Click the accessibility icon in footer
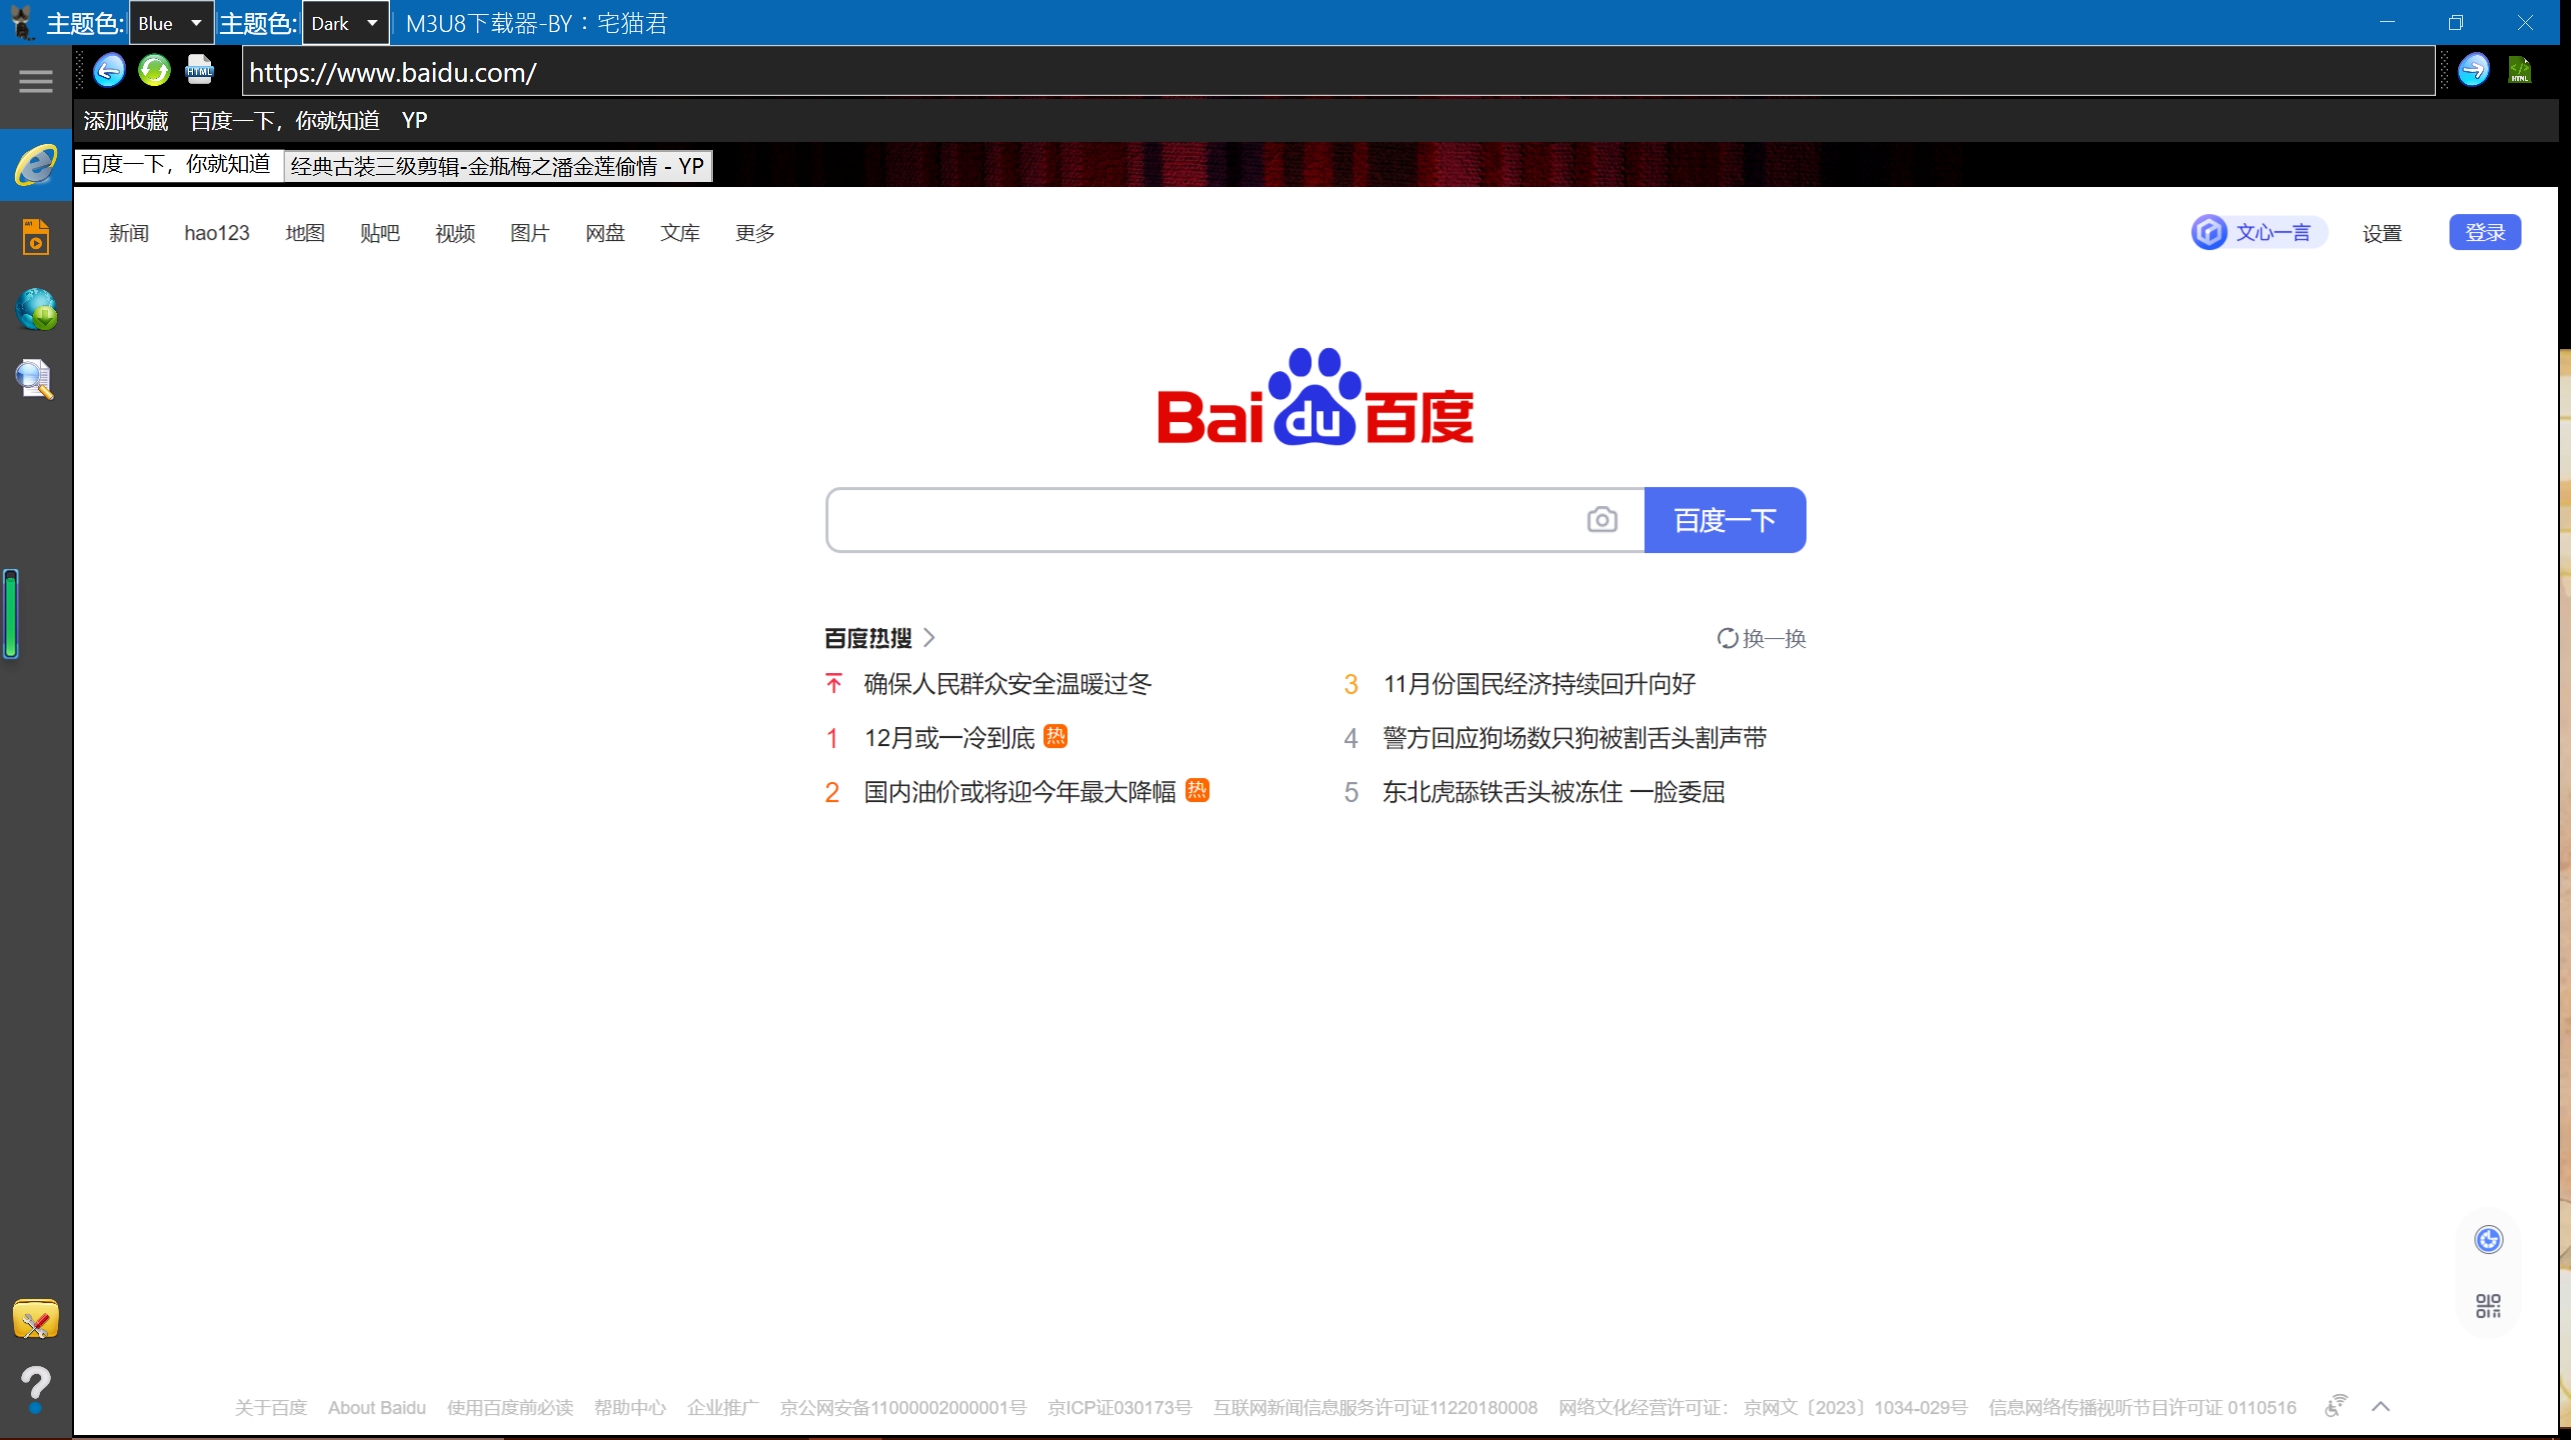This screenshot has height=1440, width=2571. coord(2336,1406)
